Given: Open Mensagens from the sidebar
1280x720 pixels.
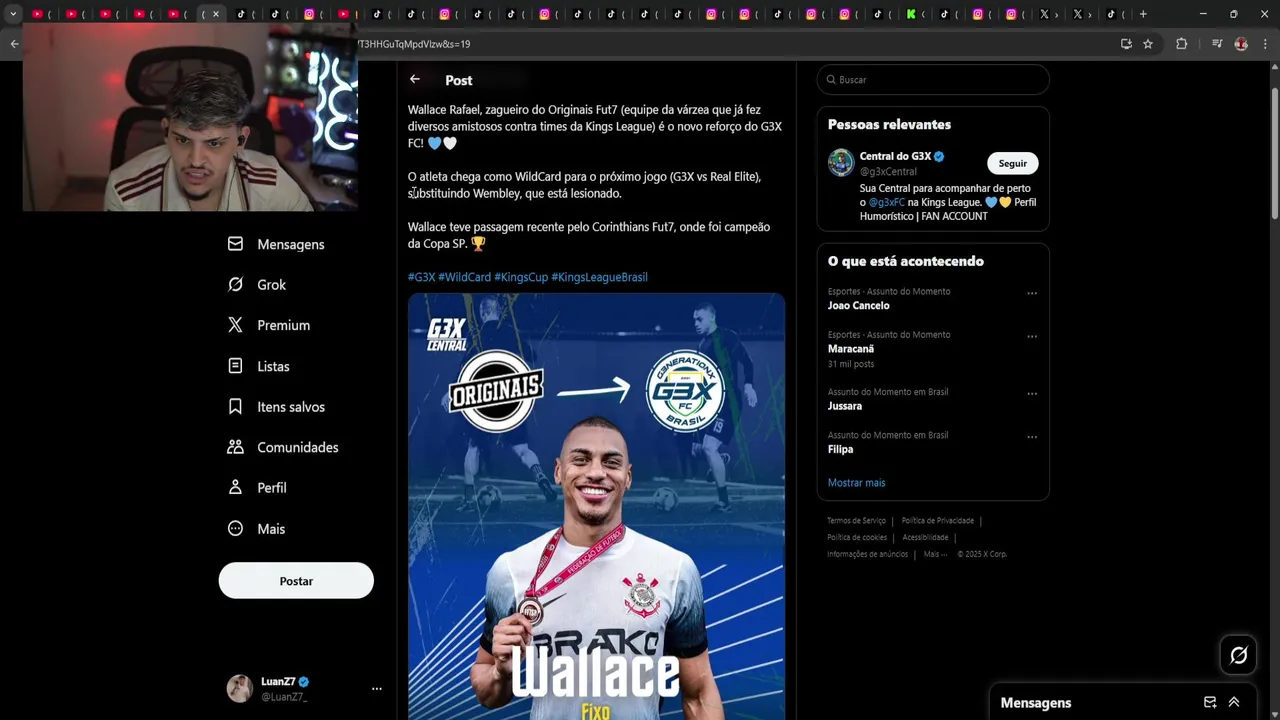Looking at the screenshot, I should (276, 244).
